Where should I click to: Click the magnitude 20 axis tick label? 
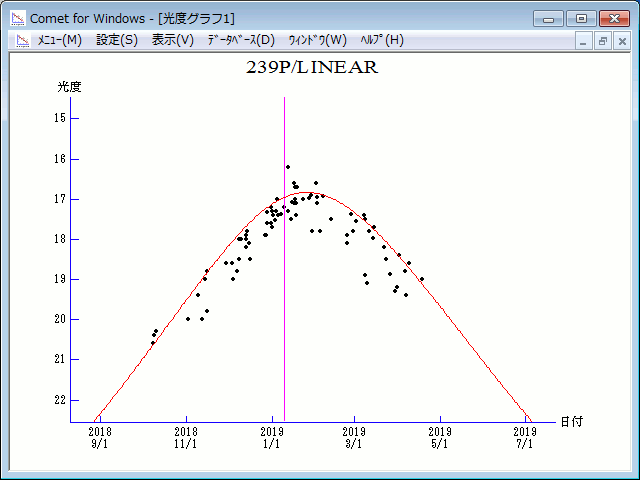(60, 319)
